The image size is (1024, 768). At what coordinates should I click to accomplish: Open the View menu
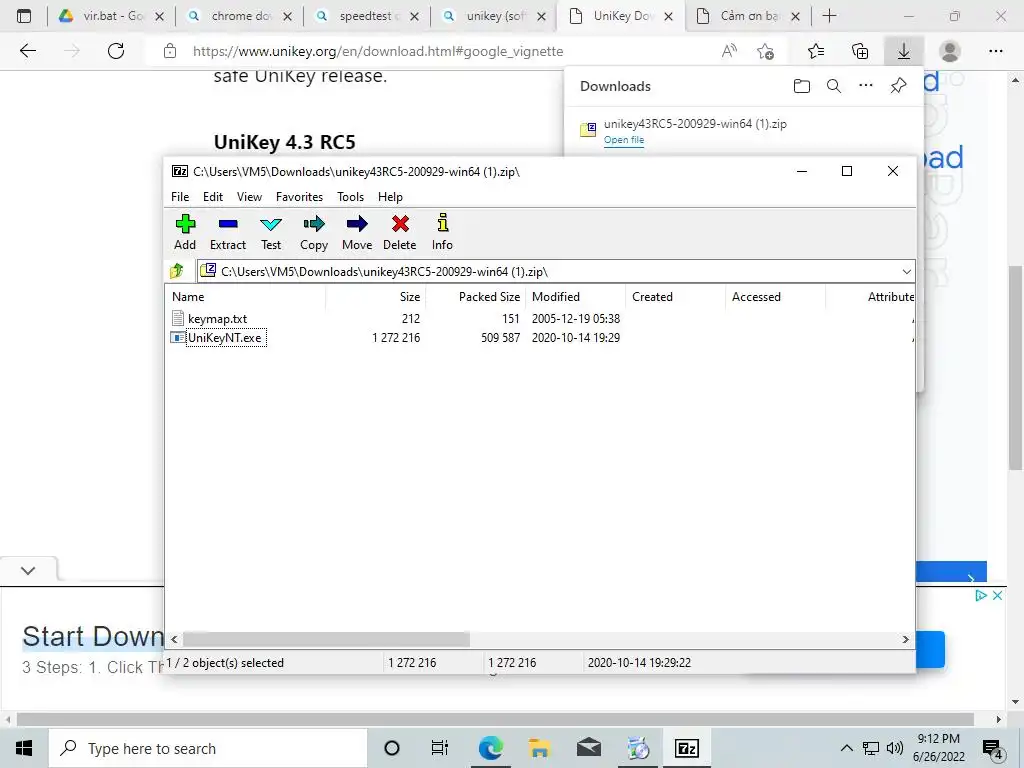[249, 197]
